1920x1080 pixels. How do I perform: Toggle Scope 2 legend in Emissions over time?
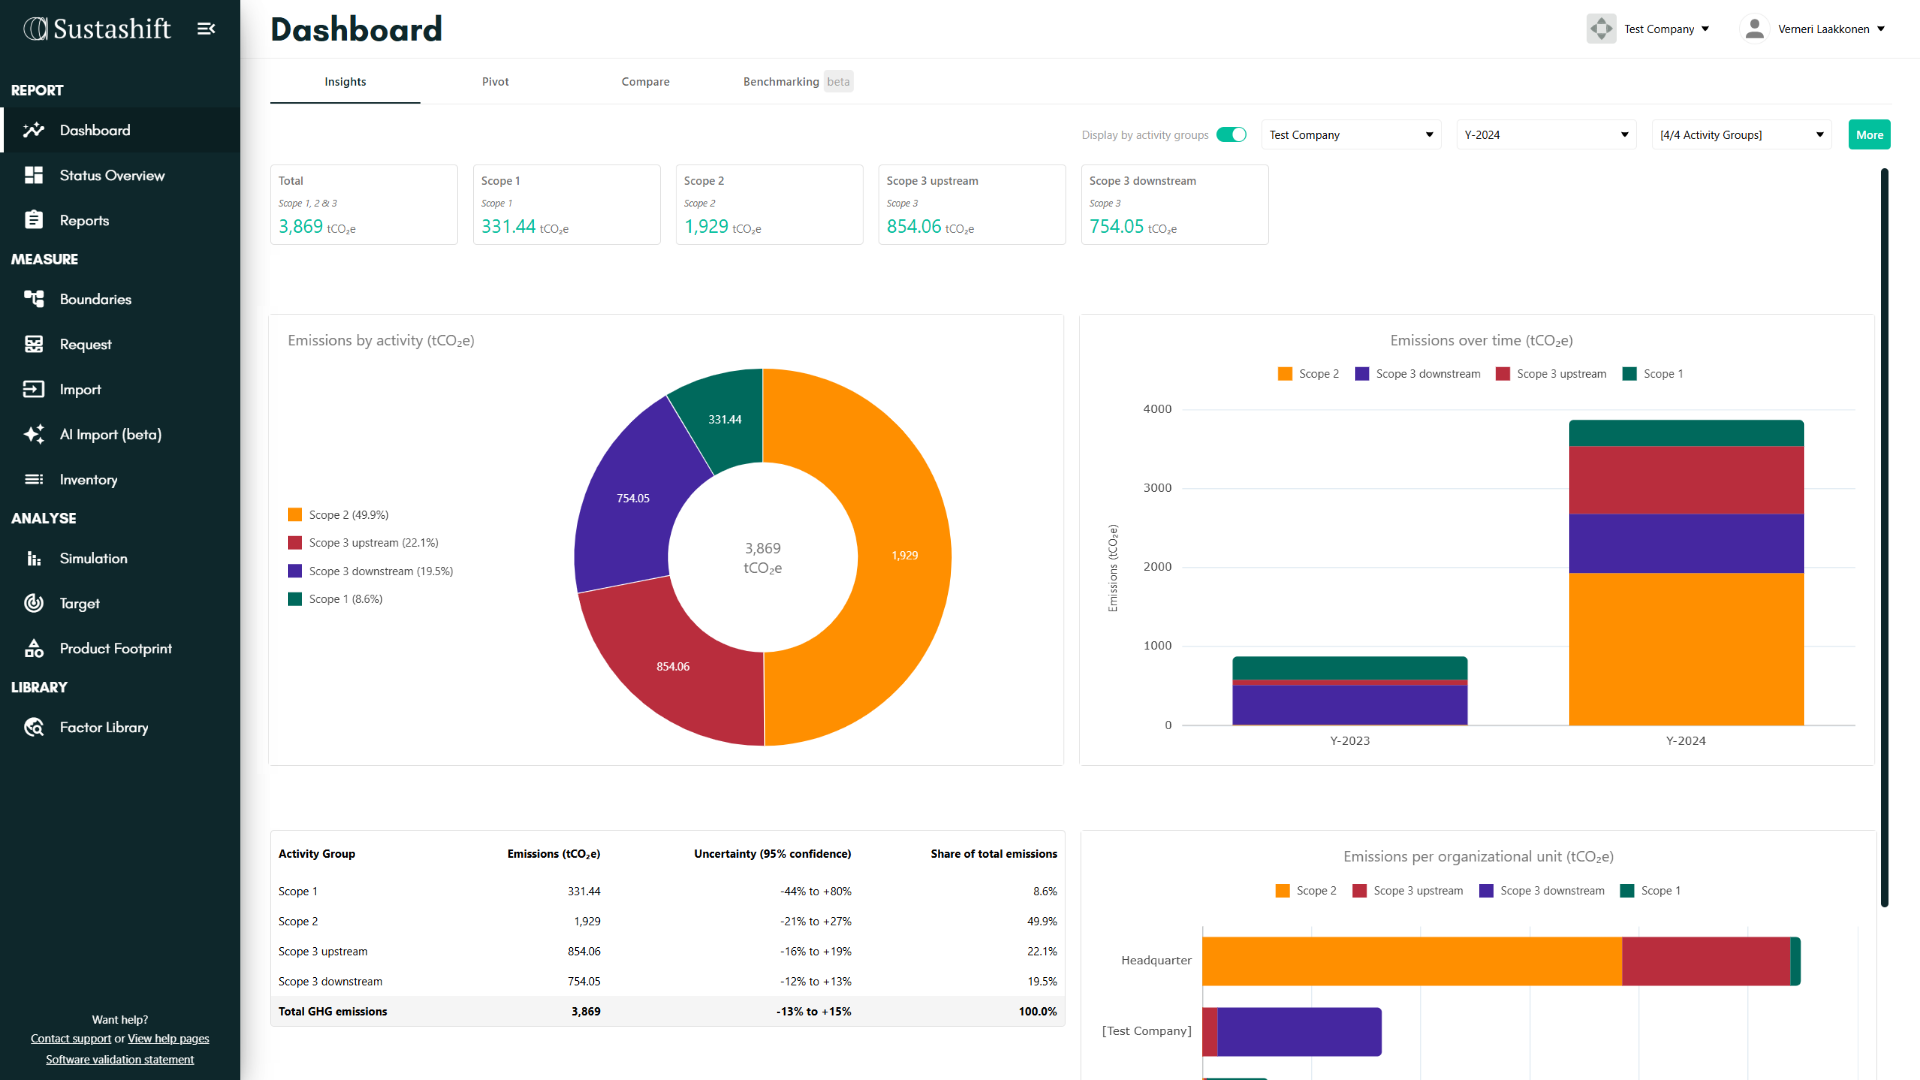click(x=1308, y=374)
